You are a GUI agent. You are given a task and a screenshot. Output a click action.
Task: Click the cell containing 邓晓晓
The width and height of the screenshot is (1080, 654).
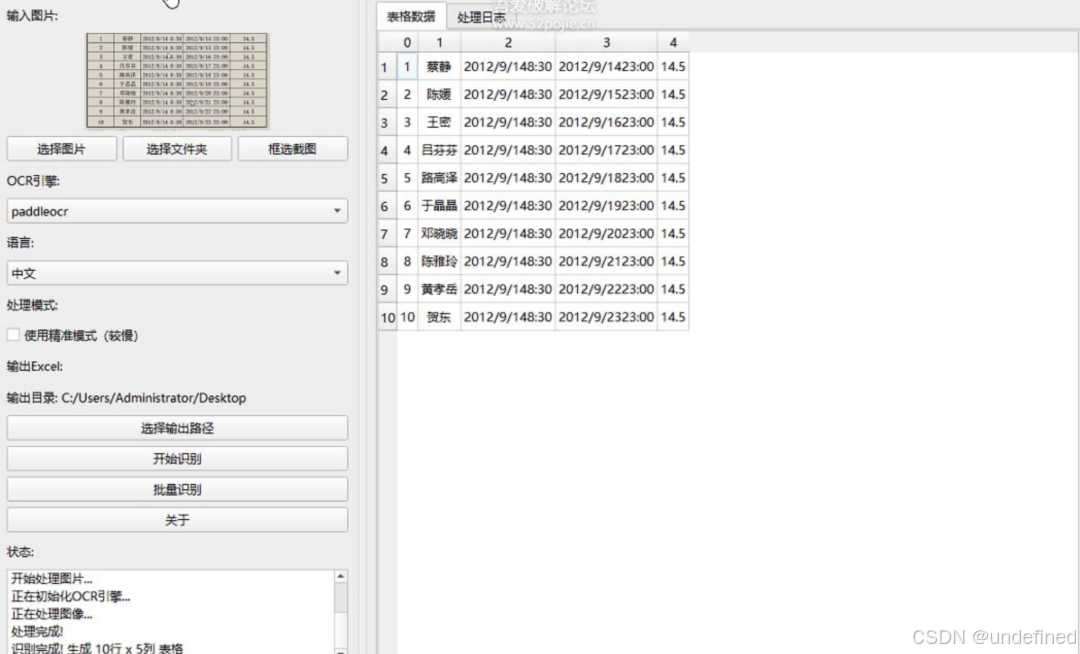439,233
